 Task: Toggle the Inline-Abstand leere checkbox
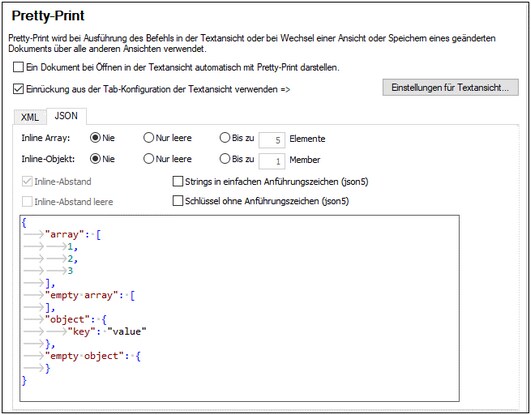pyautogui.click(x=27, y=202)
